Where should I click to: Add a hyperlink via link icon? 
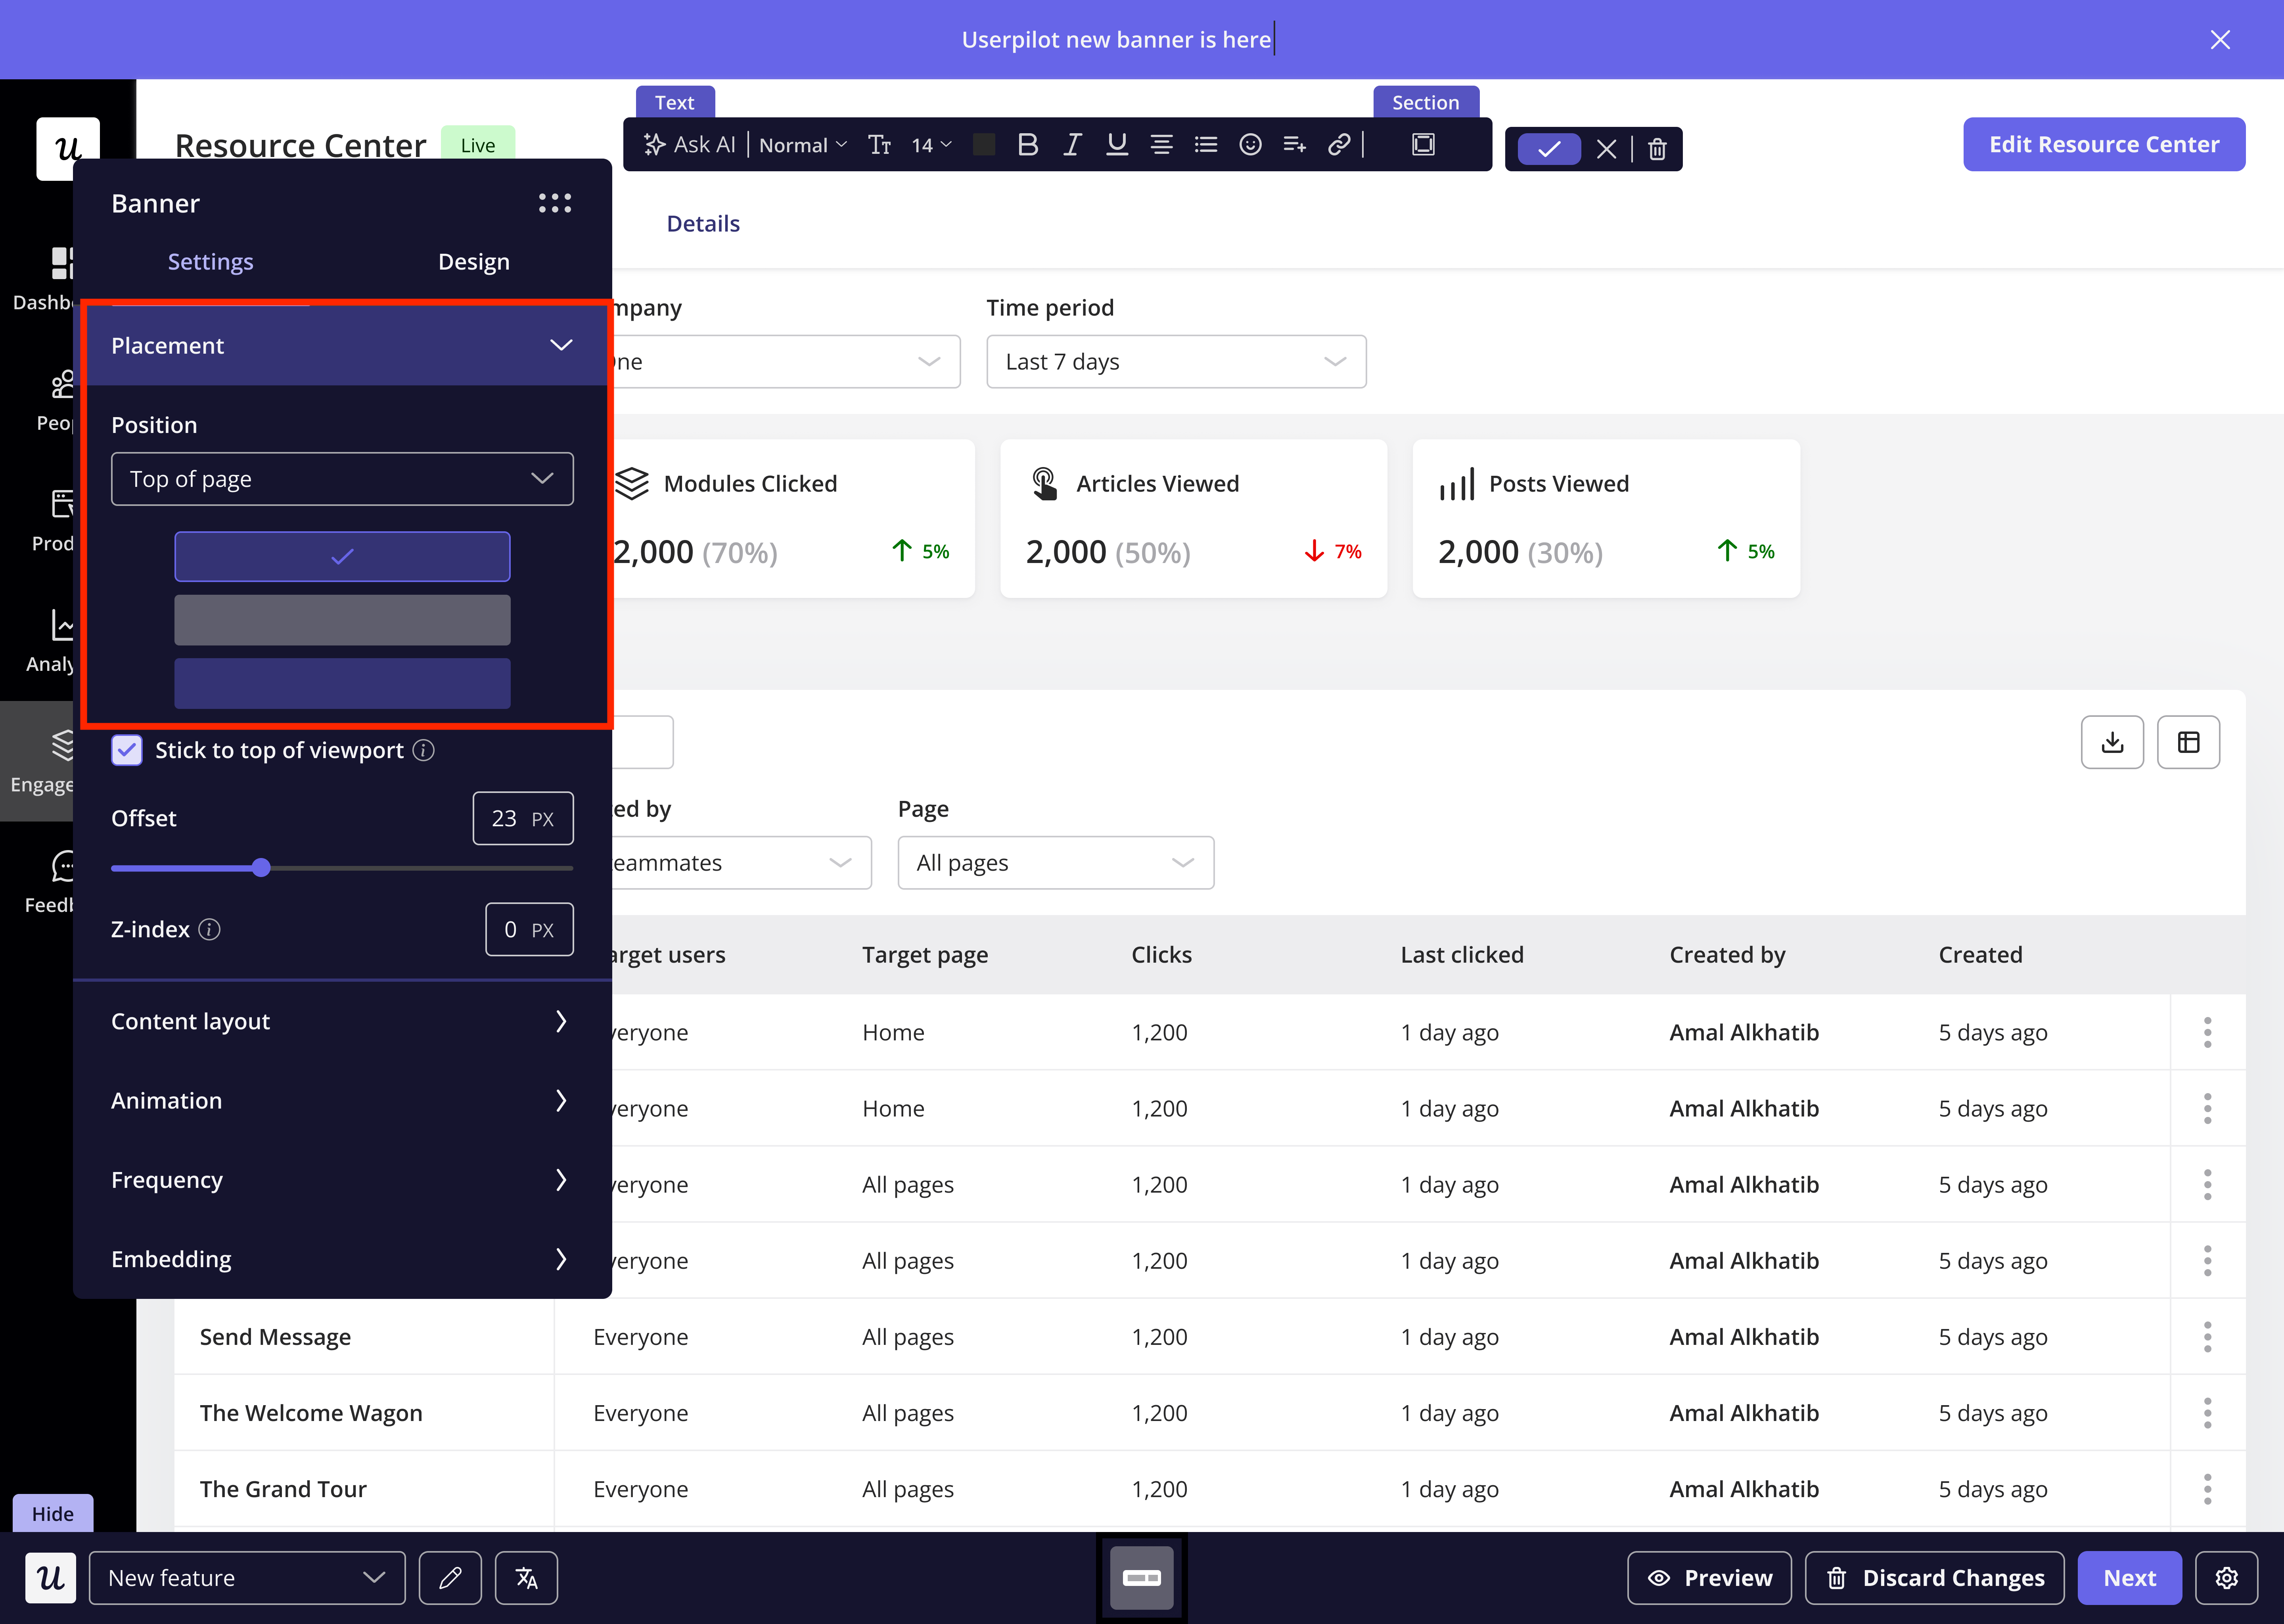pyautogui.click(x=1339, y=145)
